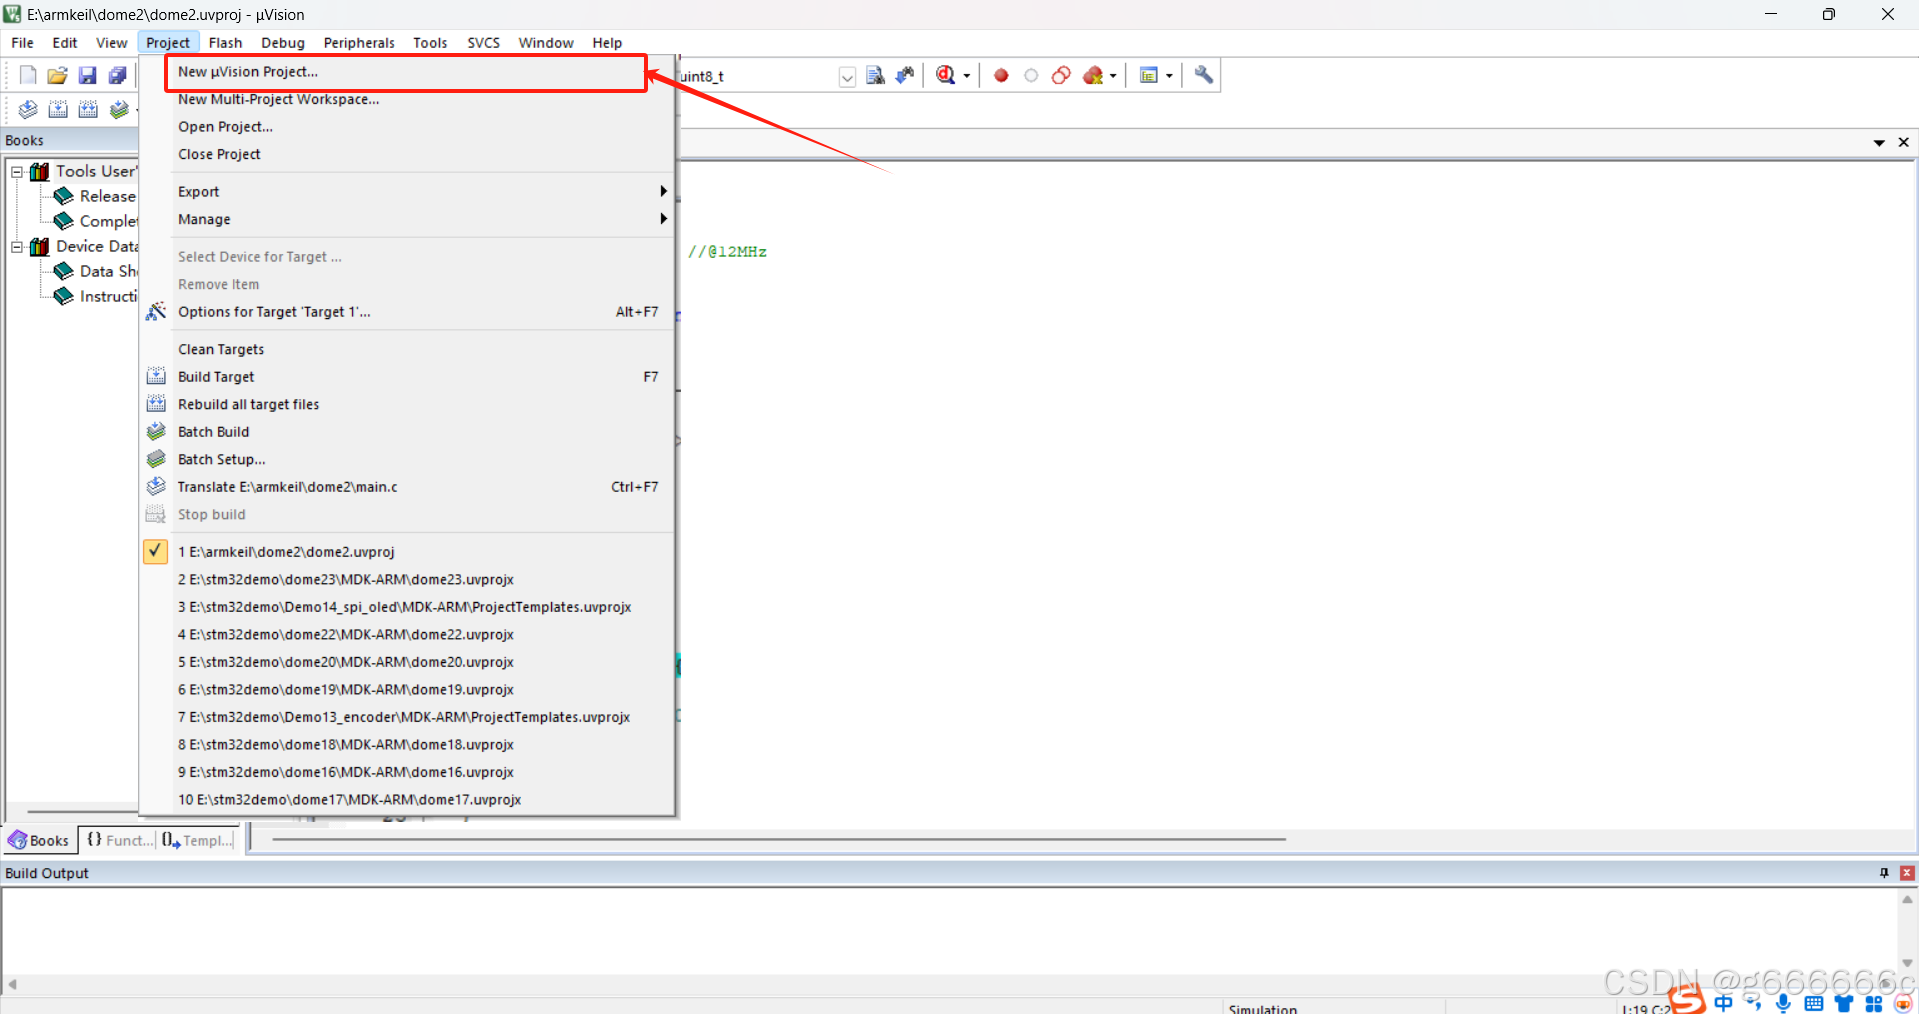Select Data Sheet book item
The height and width of the screenshot is (1014, 1919).
pyautogui.click(x=97, y=271)
